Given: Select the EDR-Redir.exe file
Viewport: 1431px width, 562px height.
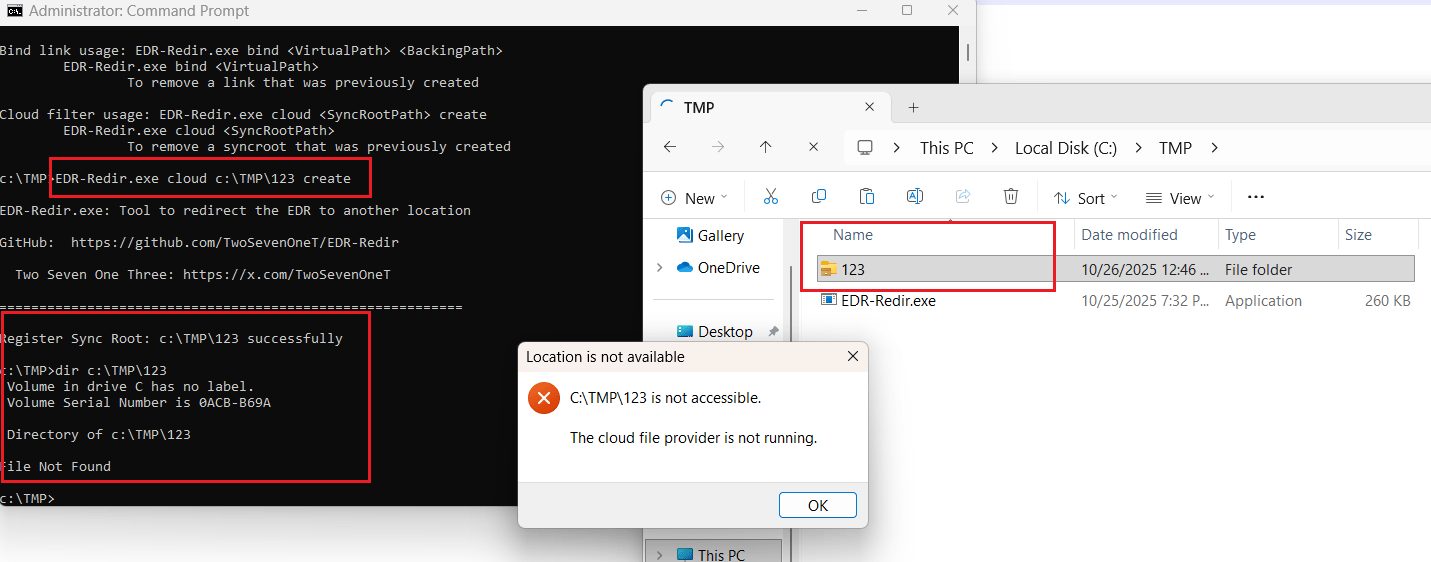Looking at the screenshot, I should [x=888, y=301].
